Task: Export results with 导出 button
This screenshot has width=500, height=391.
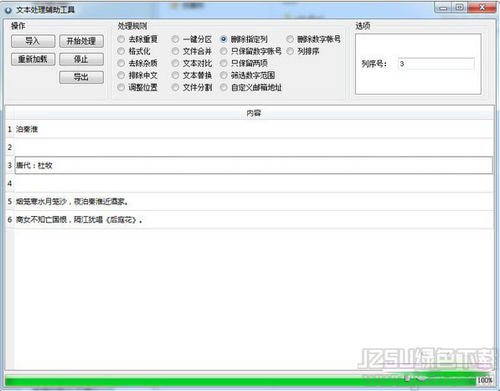Action: 81,77
